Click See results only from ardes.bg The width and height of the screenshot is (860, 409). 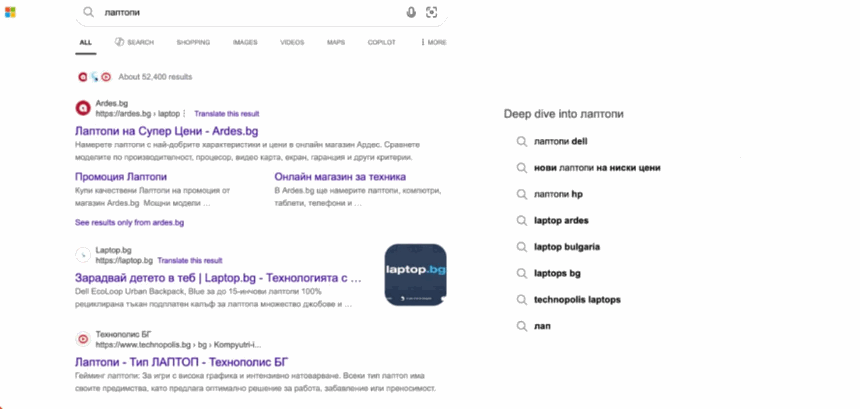(129, 223)
